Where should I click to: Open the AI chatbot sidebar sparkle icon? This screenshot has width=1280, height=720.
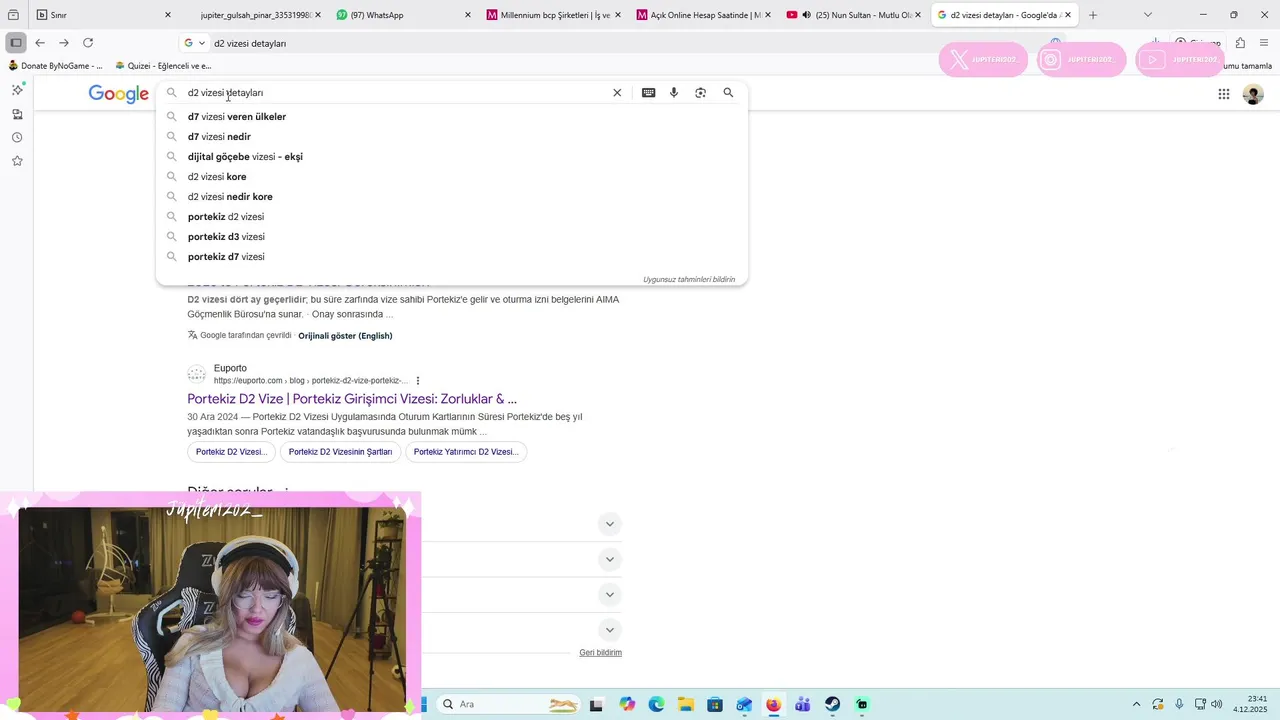click(17, 90)
